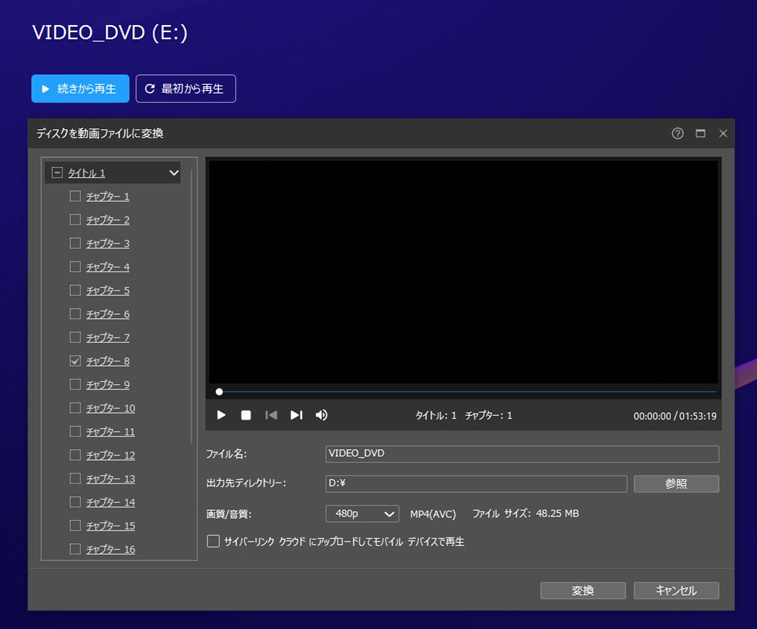The image size is (757, 629).
Task: Collapse the タイトル 1 chevron arrow
Action: coord(174,173)
